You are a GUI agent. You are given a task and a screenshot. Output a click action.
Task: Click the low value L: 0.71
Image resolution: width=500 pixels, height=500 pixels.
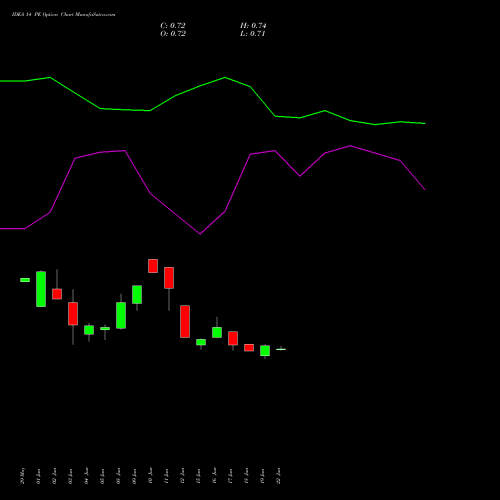pyautogui.click(x=252, y=34)
